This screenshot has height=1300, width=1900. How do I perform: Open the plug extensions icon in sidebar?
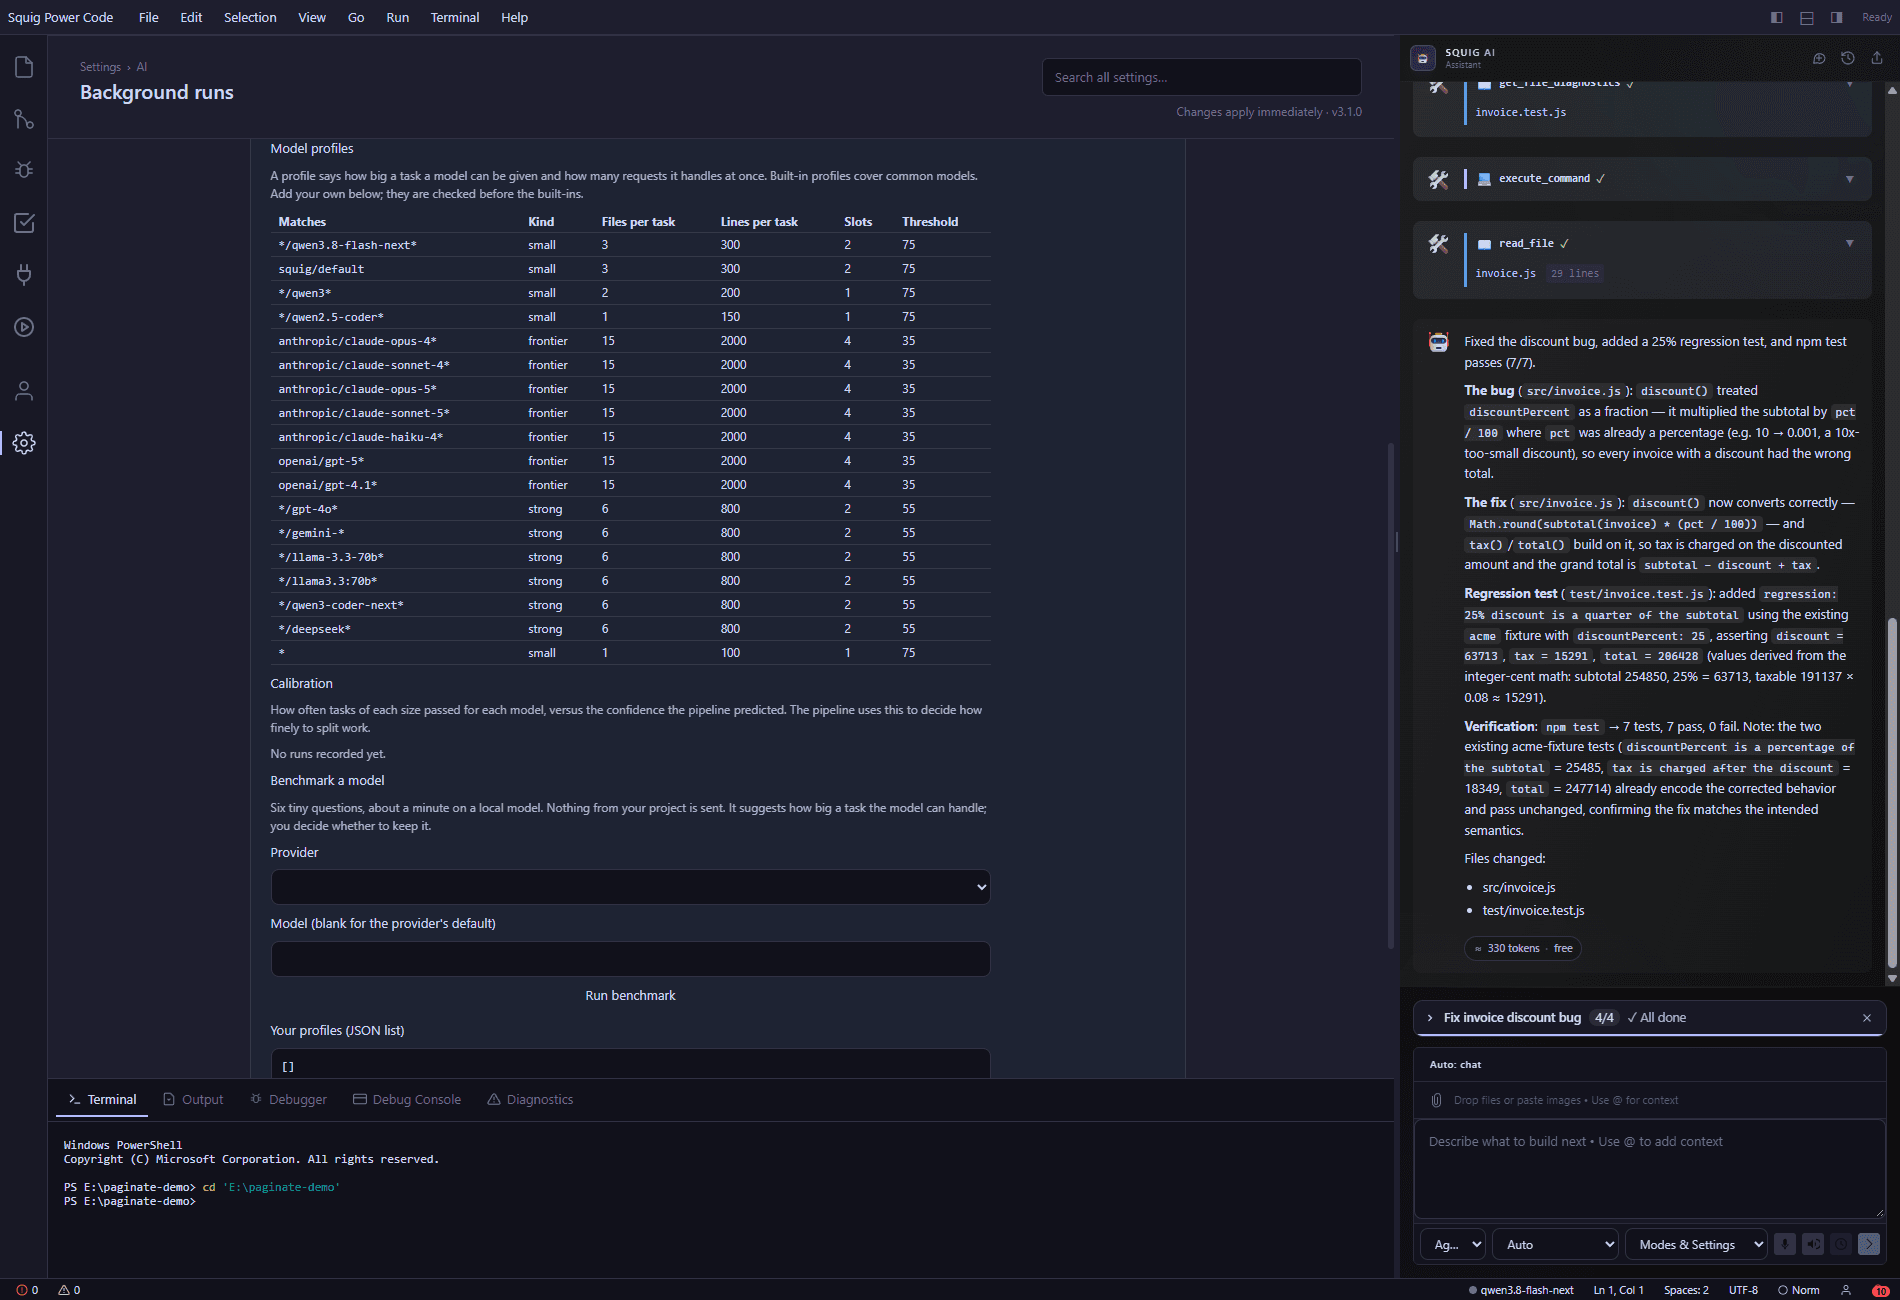(24, 274)
